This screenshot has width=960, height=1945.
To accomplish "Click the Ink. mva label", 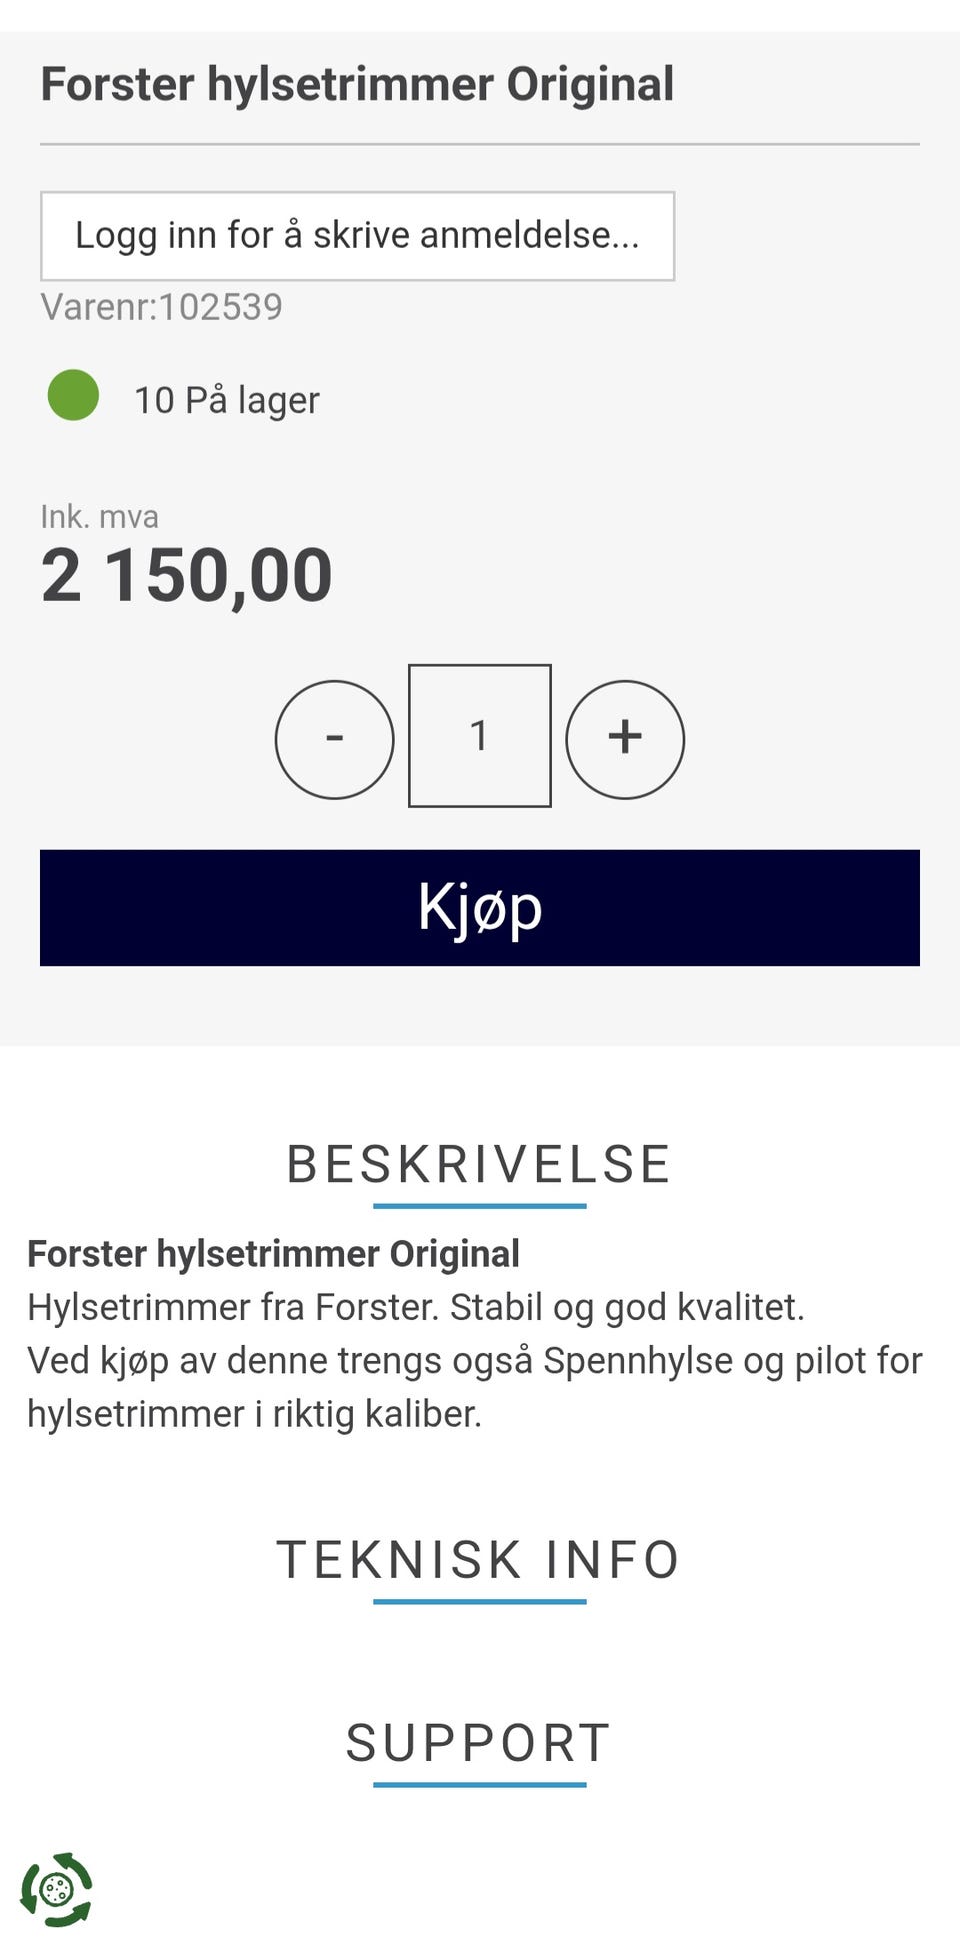I will coord(99,517).
